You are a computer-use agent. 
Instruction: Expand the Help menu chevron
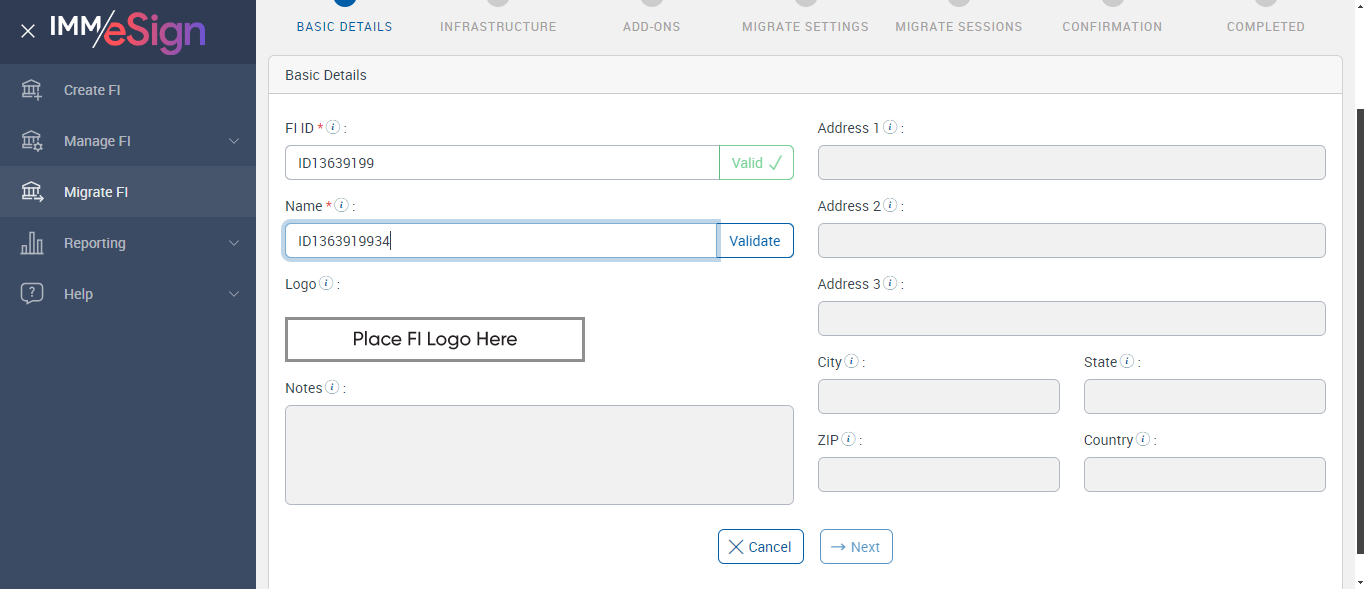pos(234,294)
